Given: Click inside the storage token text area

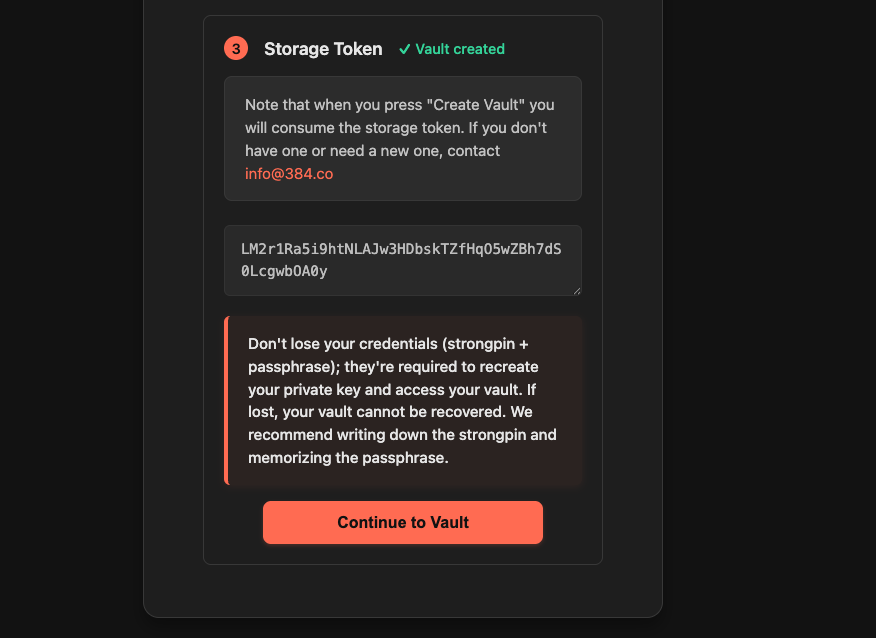Looking at the screenshot, I should click(403, 260).
